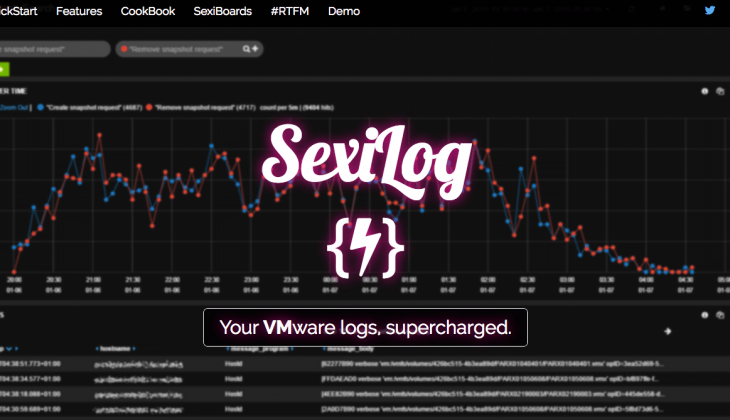The height and width of the screenshot is (420, 730).
Task: Click the plus icon in the Remove snapshot query
Action: coord(255,48)
